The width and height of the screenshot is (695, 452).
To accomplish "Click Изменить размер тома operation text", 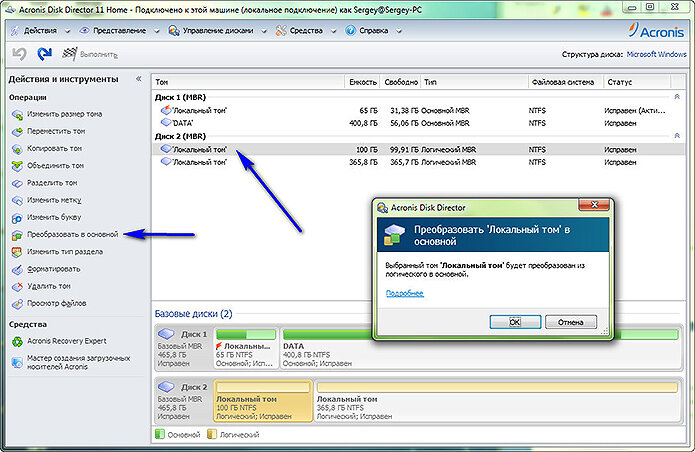I will pyautogui.click(x=65, y=114).
